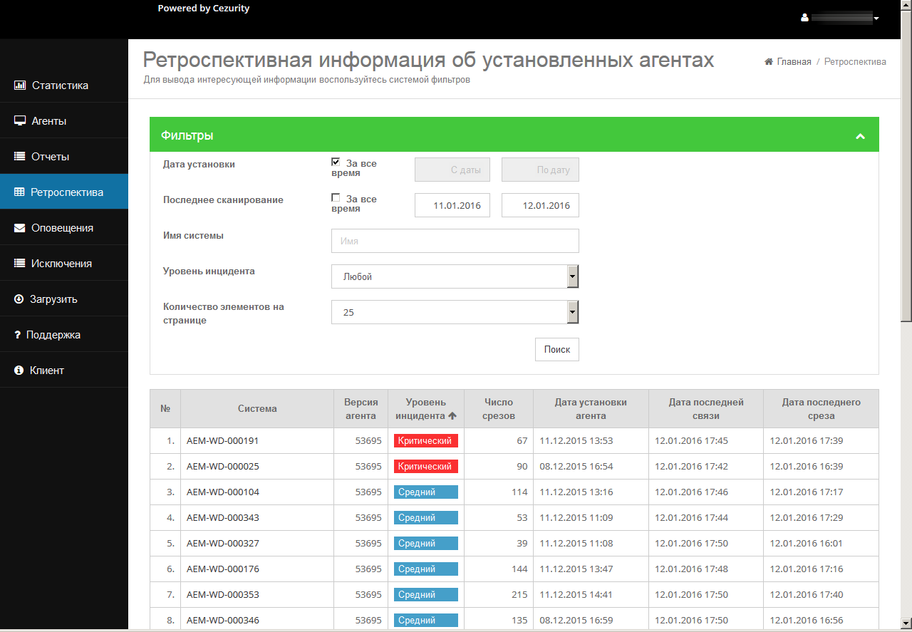Screen dimensions: 912x632
Task: Click system name AEM-WD-000327
Action: tap(223, 543)
